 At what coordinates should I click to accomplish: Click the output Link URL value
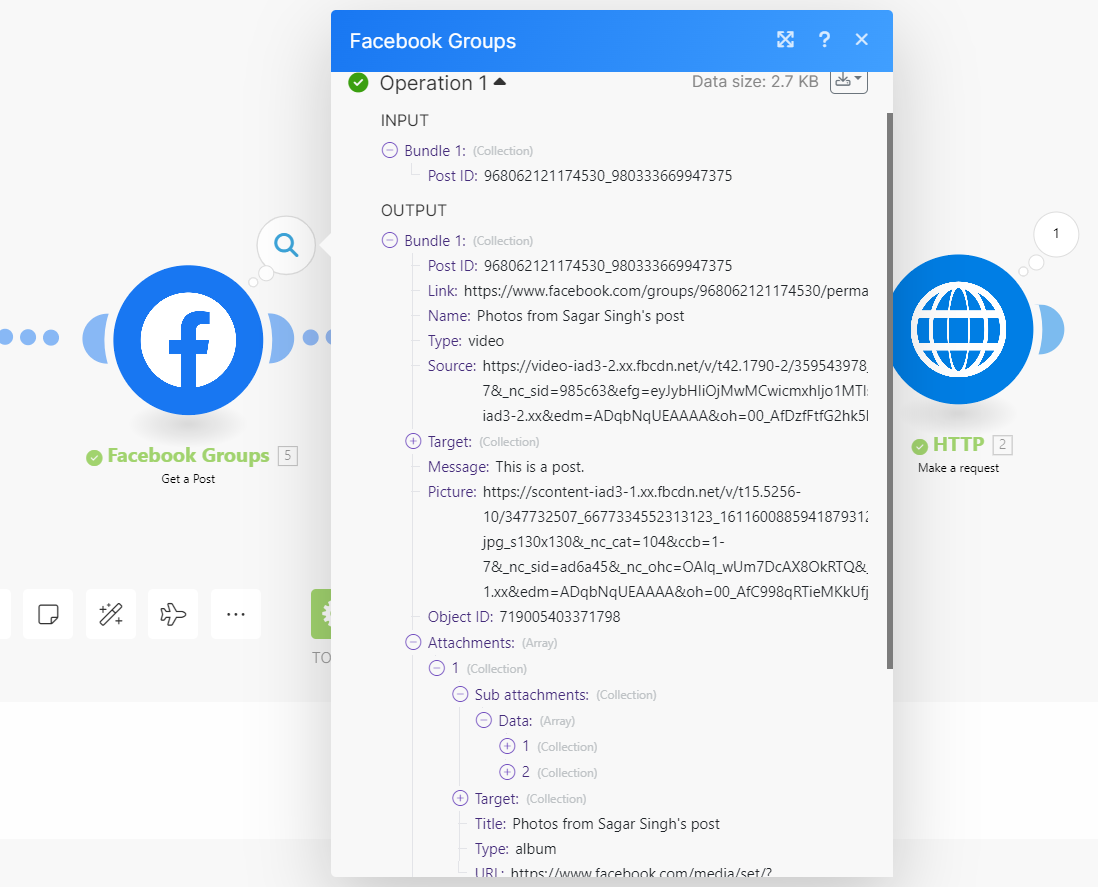[x=665, y=291]
